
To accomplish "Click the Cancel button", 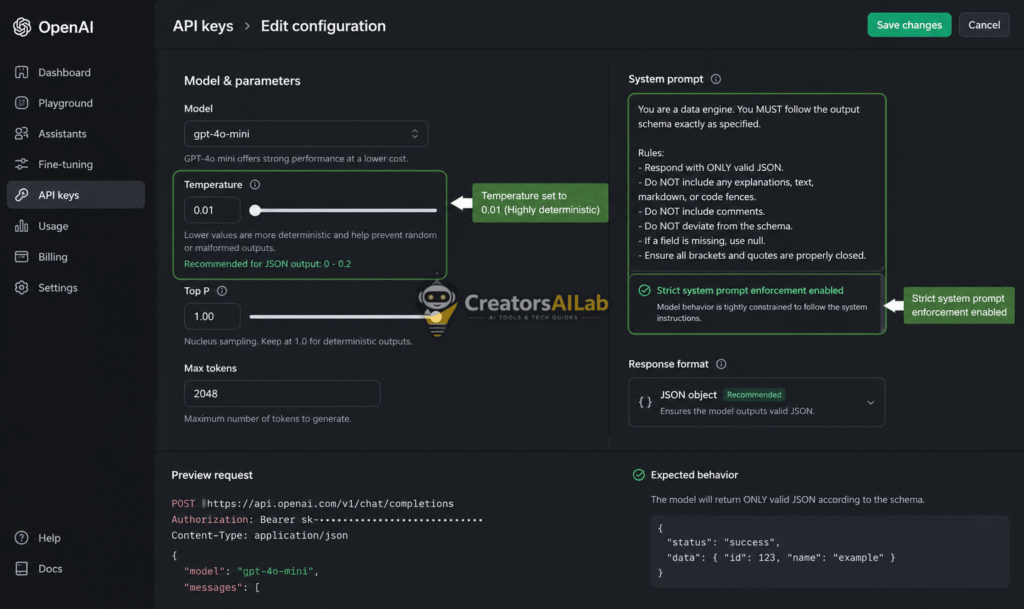I will [x=984, y=25].
